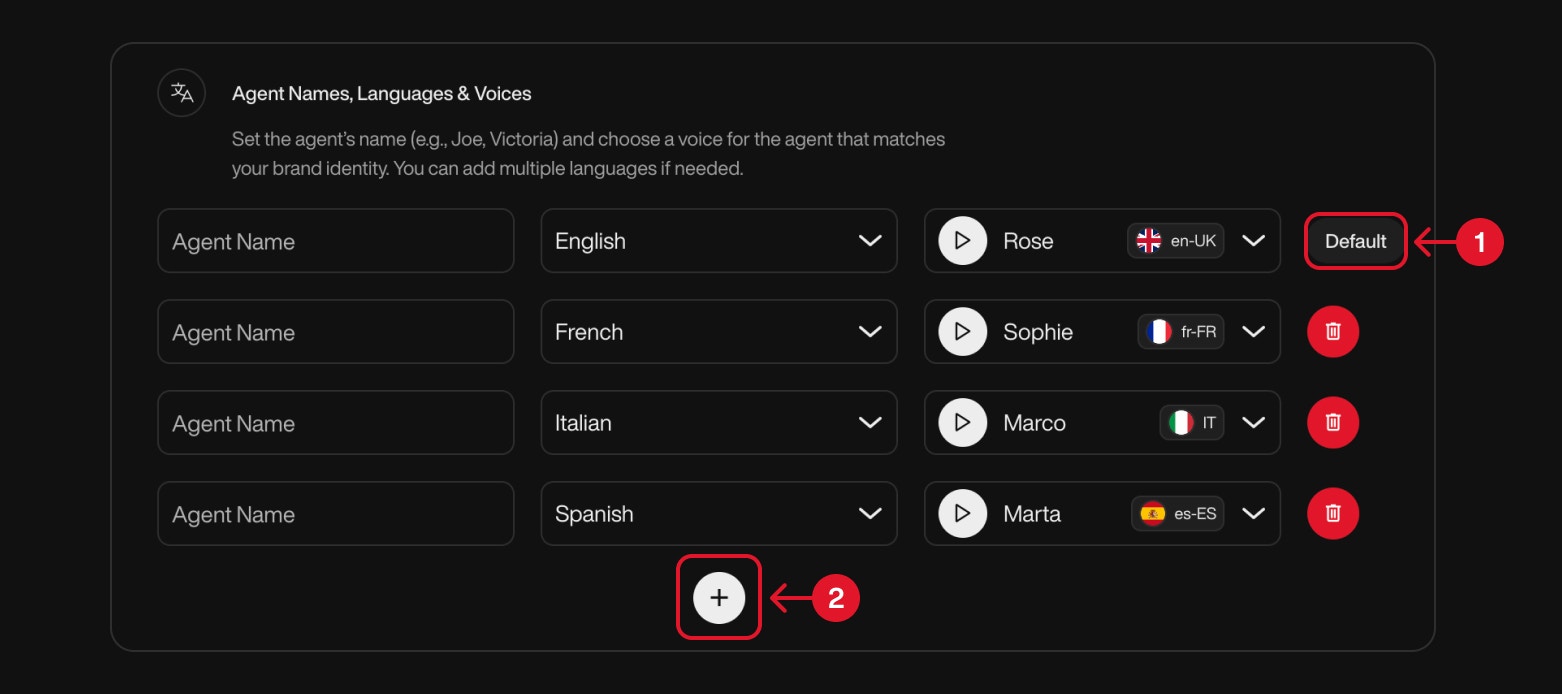Screen dimensions: 1562x694
Task: Play a preview of the Sophie voice
Action: 961,331
